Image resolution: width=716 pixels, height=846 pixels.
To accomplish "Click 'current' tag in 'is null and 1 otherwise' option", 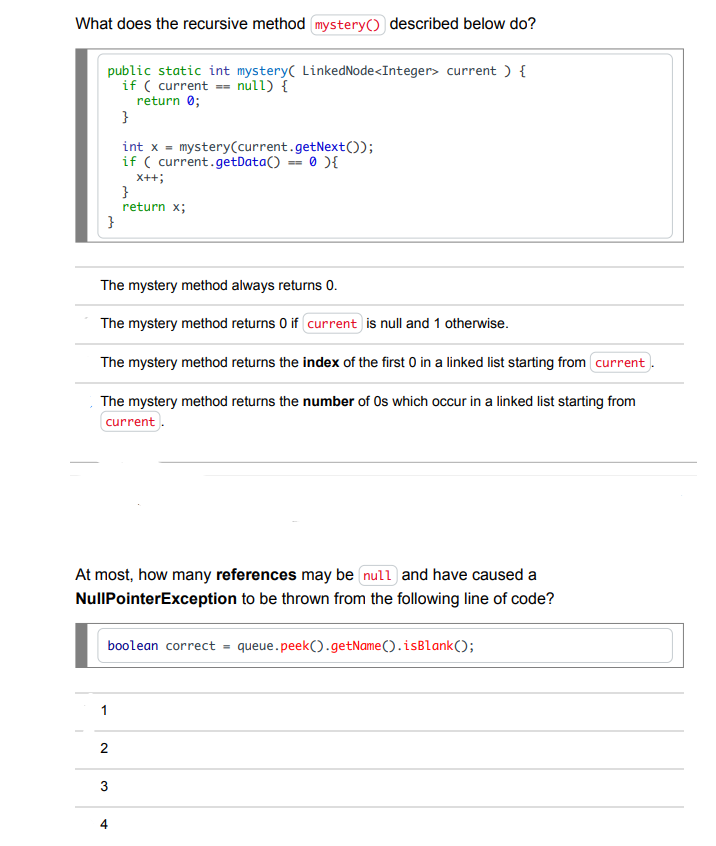I will (332, 324).
